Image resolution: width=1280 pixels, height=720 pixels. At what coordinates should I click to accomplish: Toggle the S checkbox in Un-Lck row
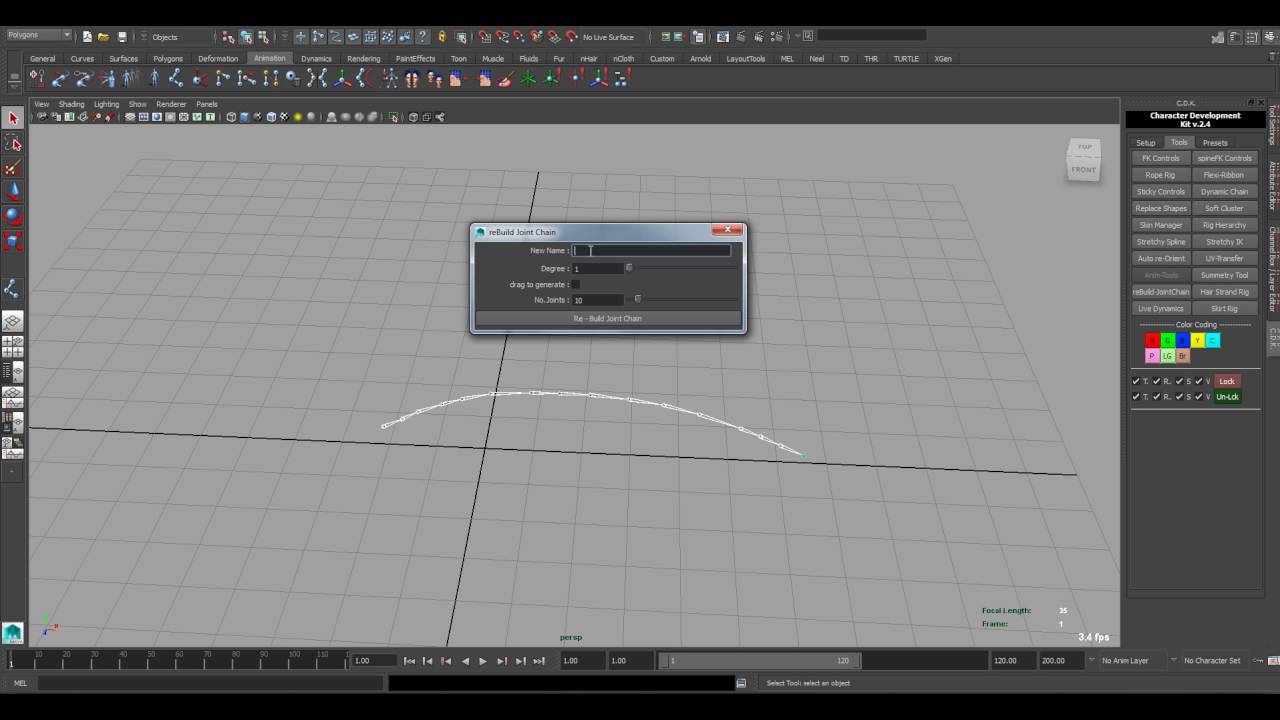click(1179, 397)
